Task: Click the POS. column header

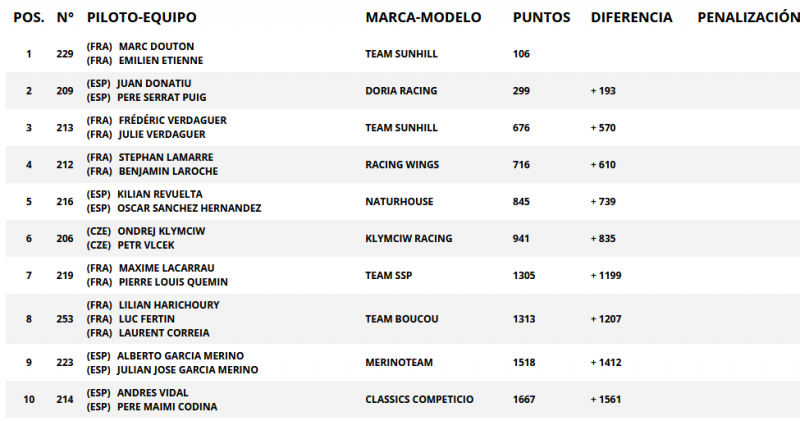Action: click(29, 17)
